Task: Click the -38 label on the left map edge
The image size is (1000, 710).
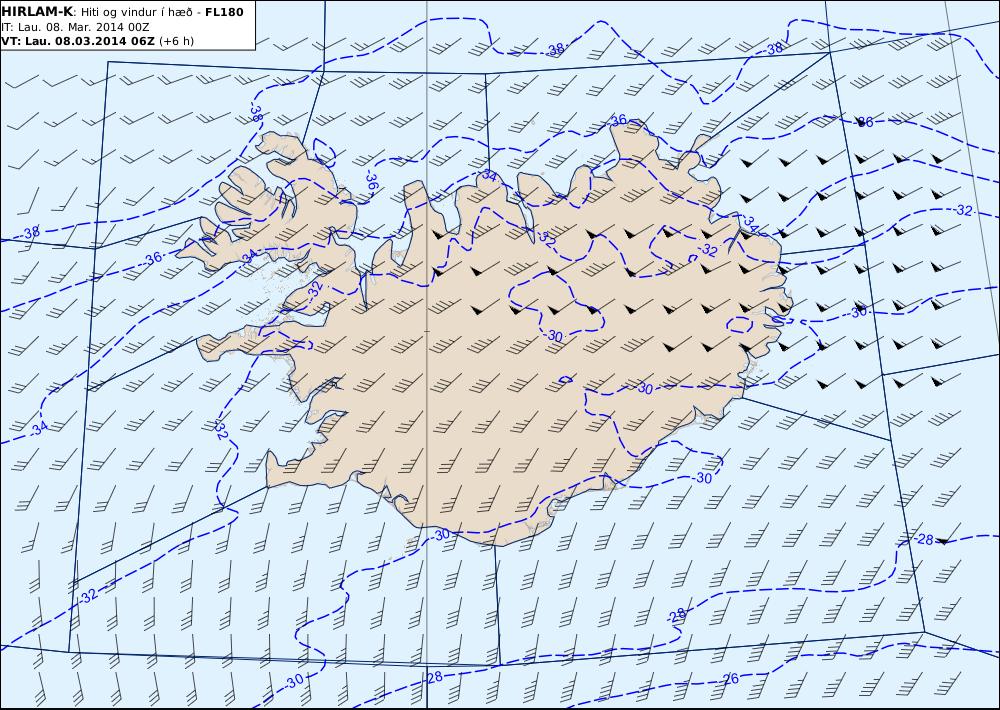Action: click(29, 233)
